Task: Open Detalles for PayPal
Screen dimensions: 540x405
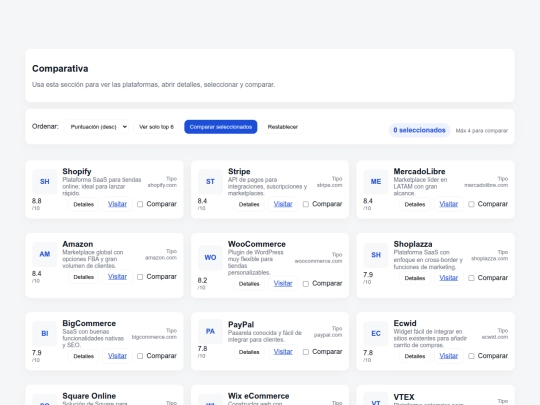Action: click(249, 352)
